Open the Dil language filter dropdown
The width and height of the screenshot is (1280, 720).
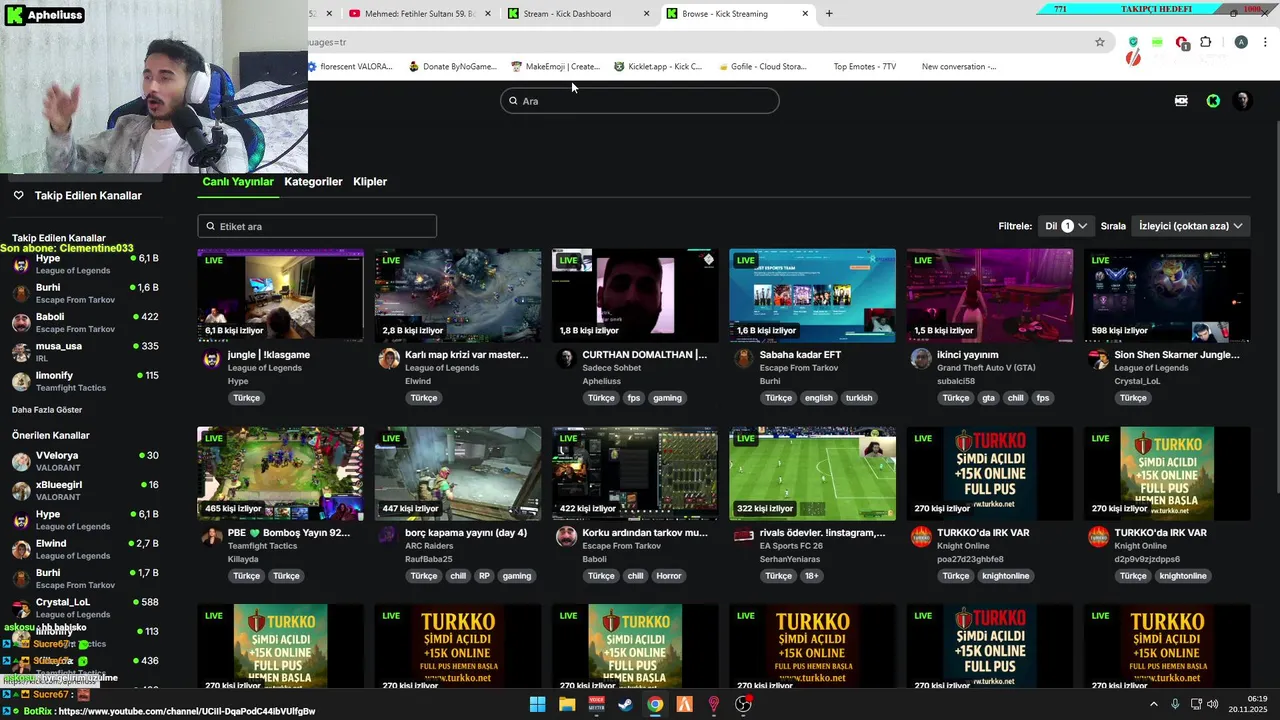pyautogui.click(x=1067, y=226)
